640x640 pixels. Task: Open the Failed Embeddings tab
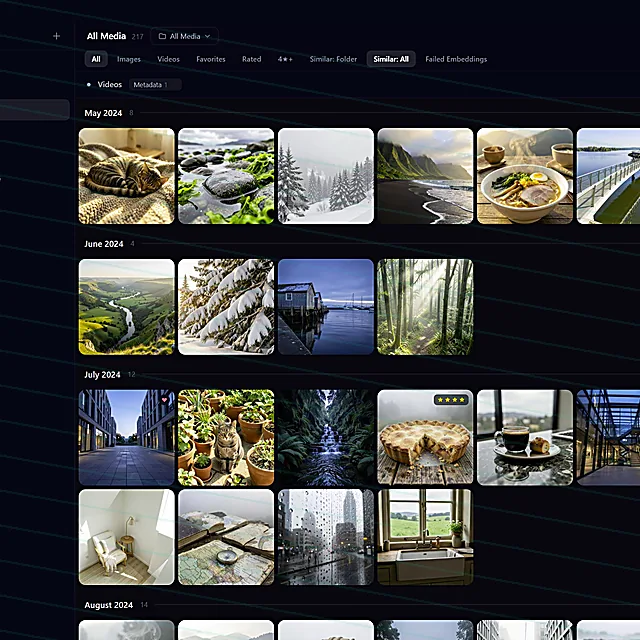(456, 59)
